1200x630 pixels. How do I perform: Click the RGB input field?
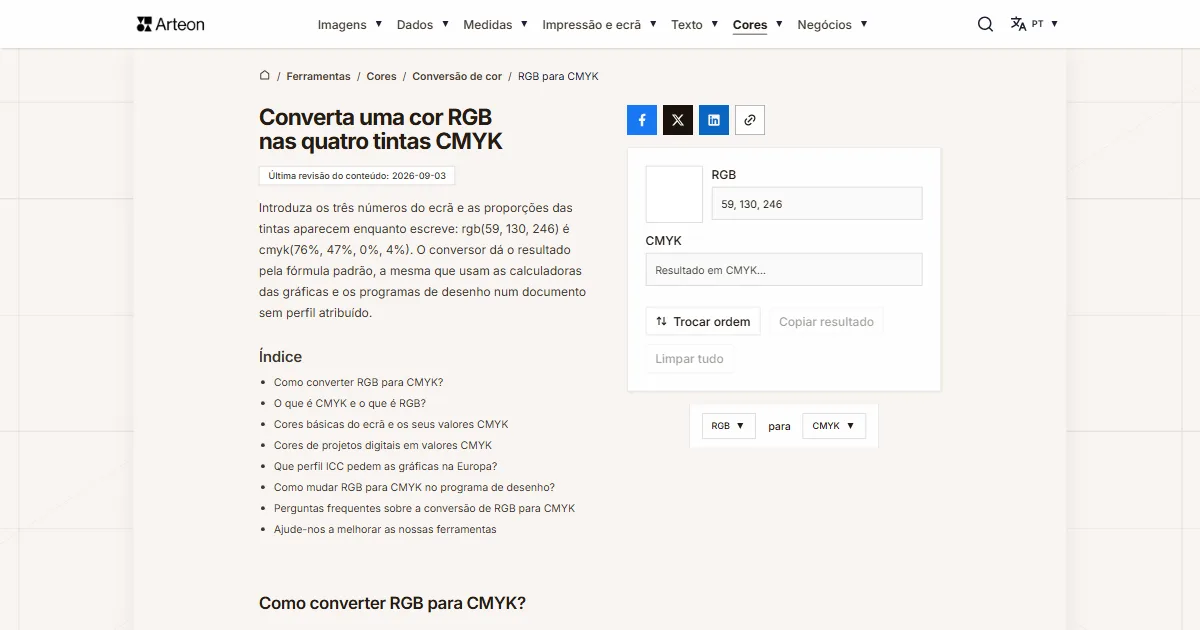tap(817, 204)
